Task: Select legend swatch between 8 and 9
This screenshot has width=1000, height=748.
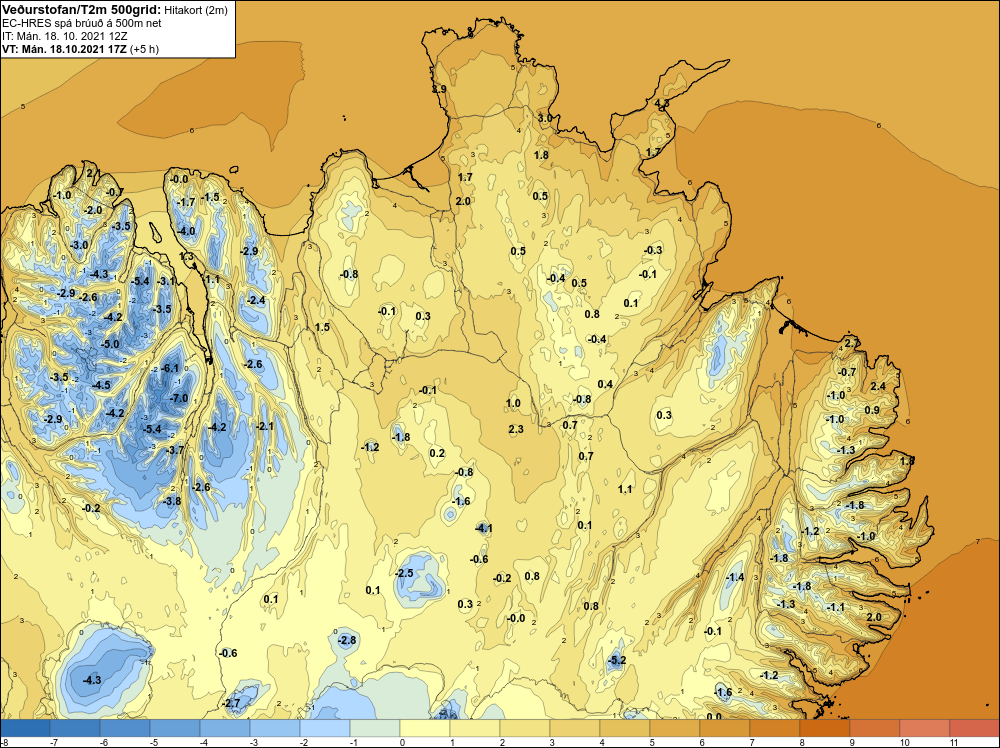Action: tap(825, 728)
